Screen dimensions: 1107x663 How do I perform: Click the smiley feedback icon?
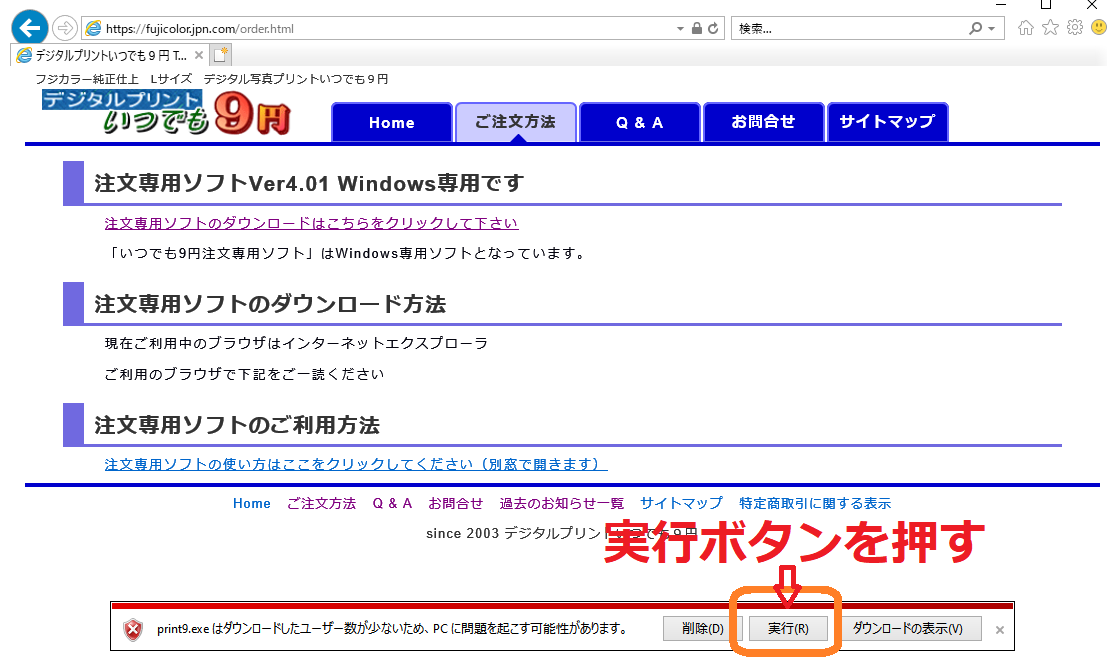pyautogui.click(x=1098, y=28)
